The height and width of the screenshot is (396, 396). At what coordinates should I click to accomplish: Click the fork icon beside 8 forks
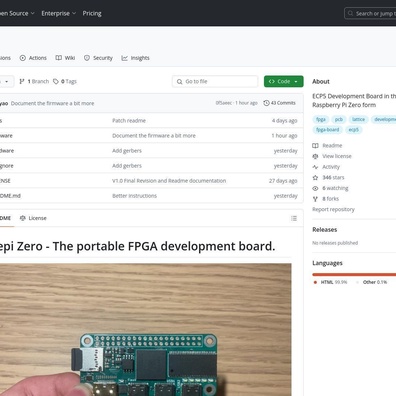[x=315, y=199]
